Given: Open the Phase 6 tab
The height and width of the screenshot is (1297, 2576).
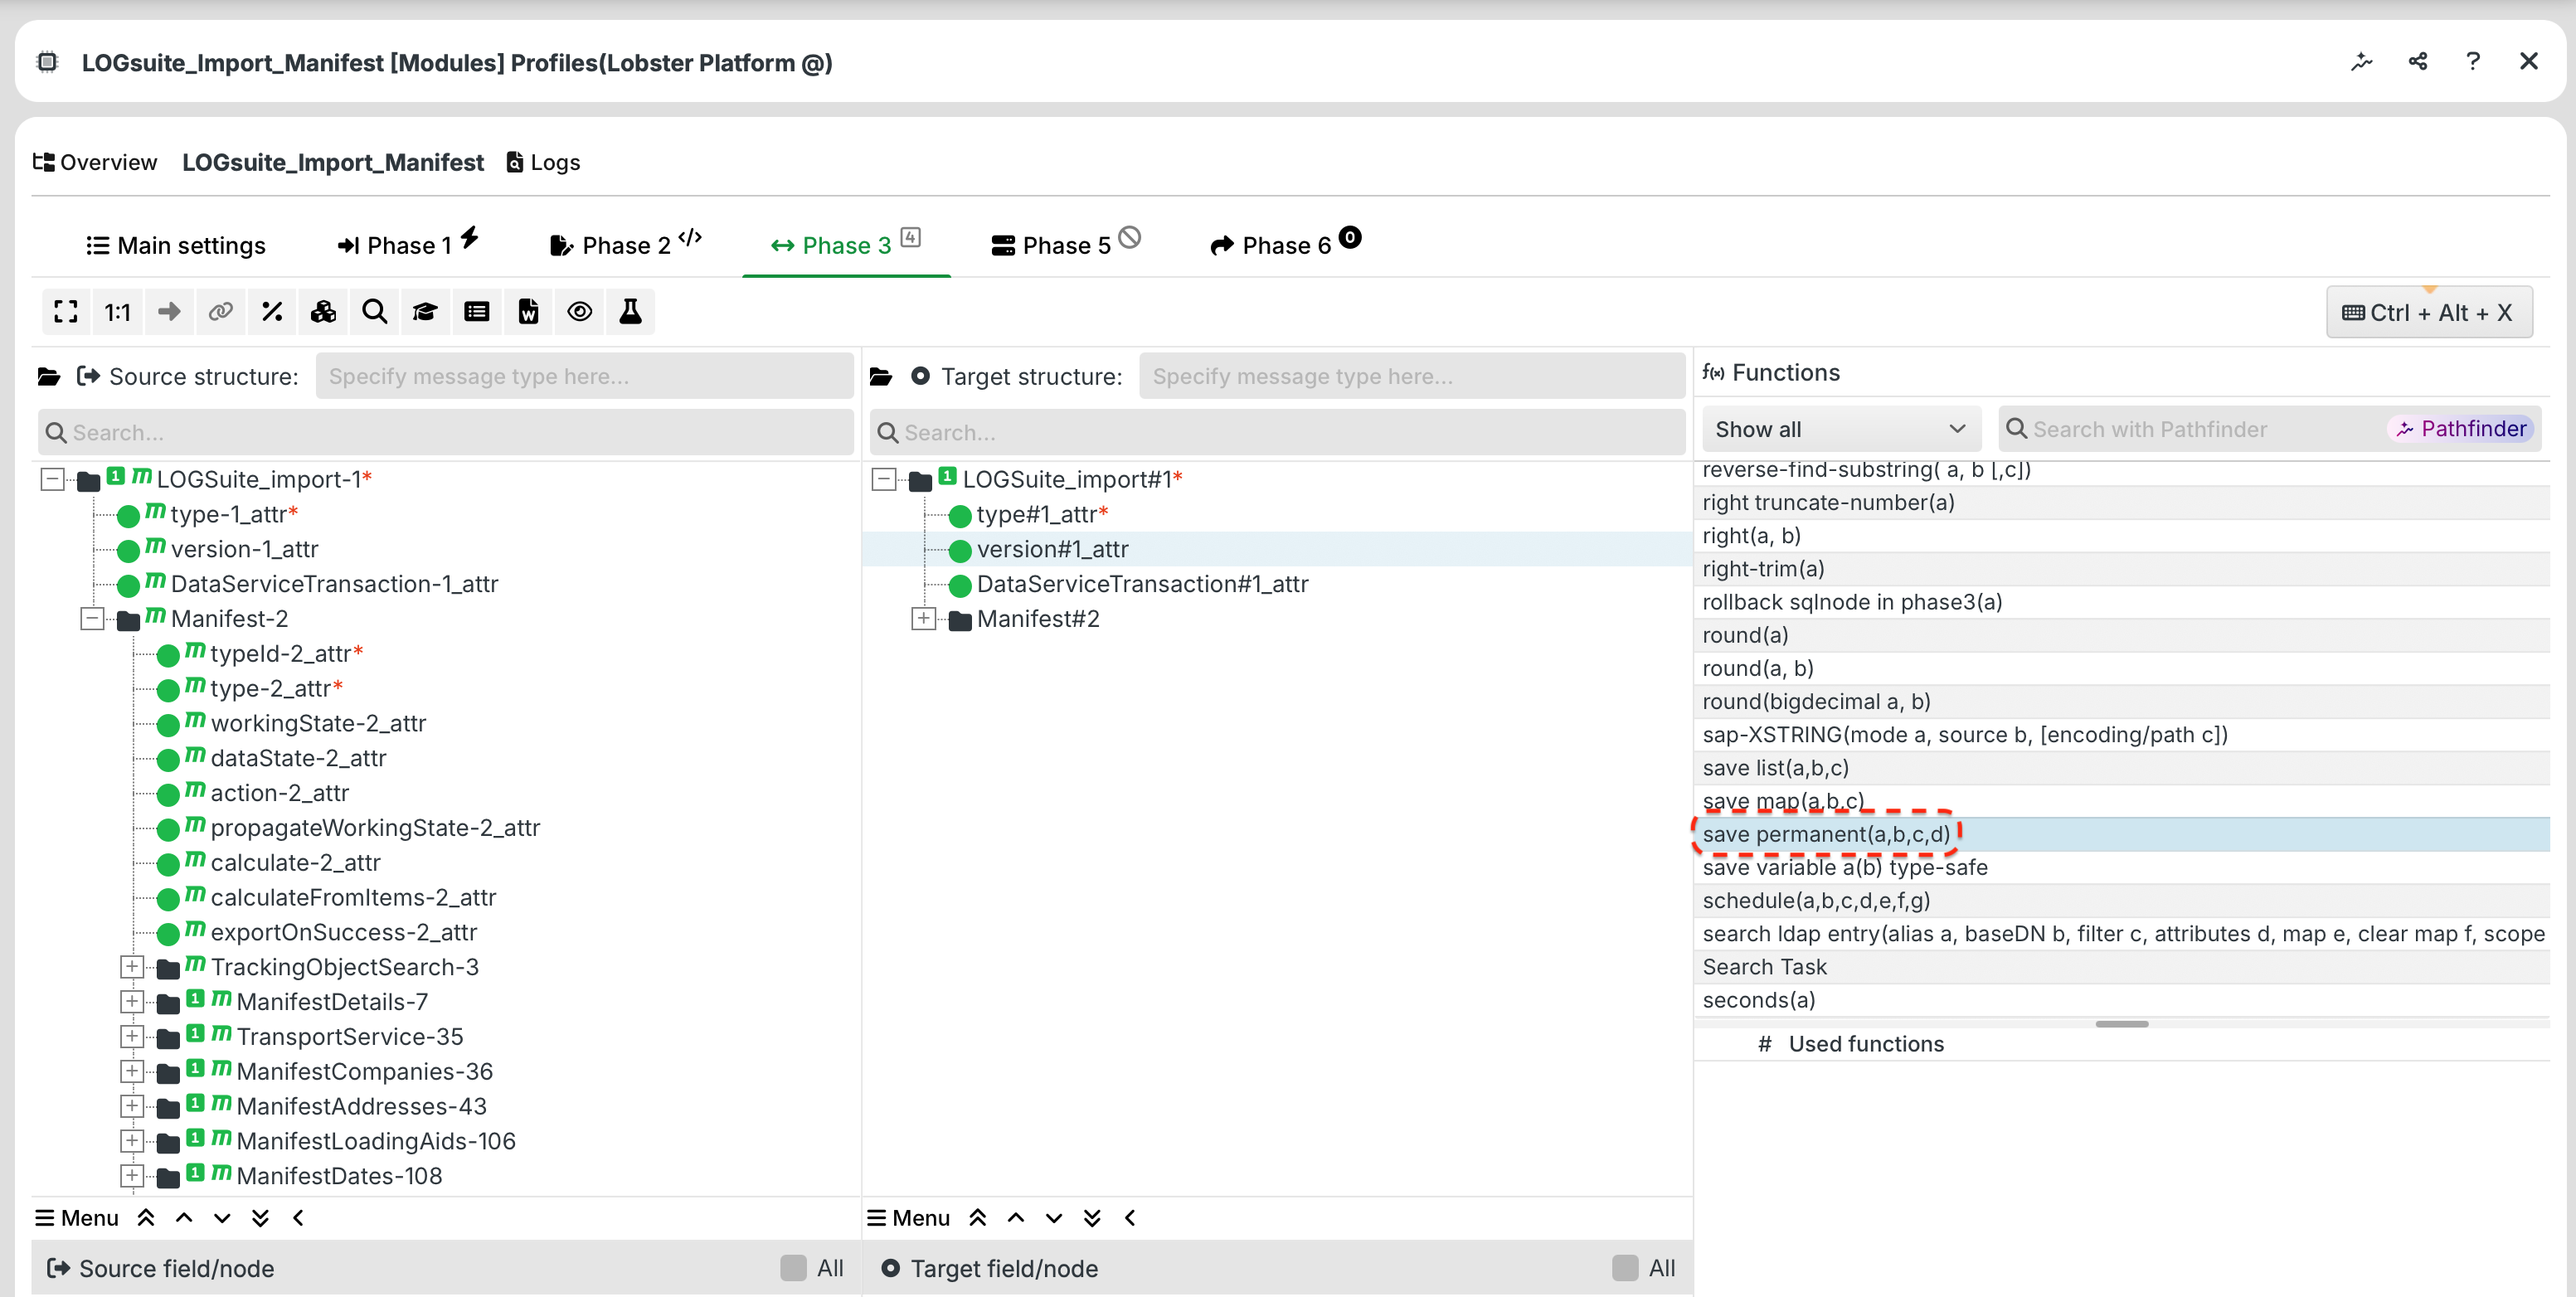Looking at the screenshot, I should [x=1286, y=245].
